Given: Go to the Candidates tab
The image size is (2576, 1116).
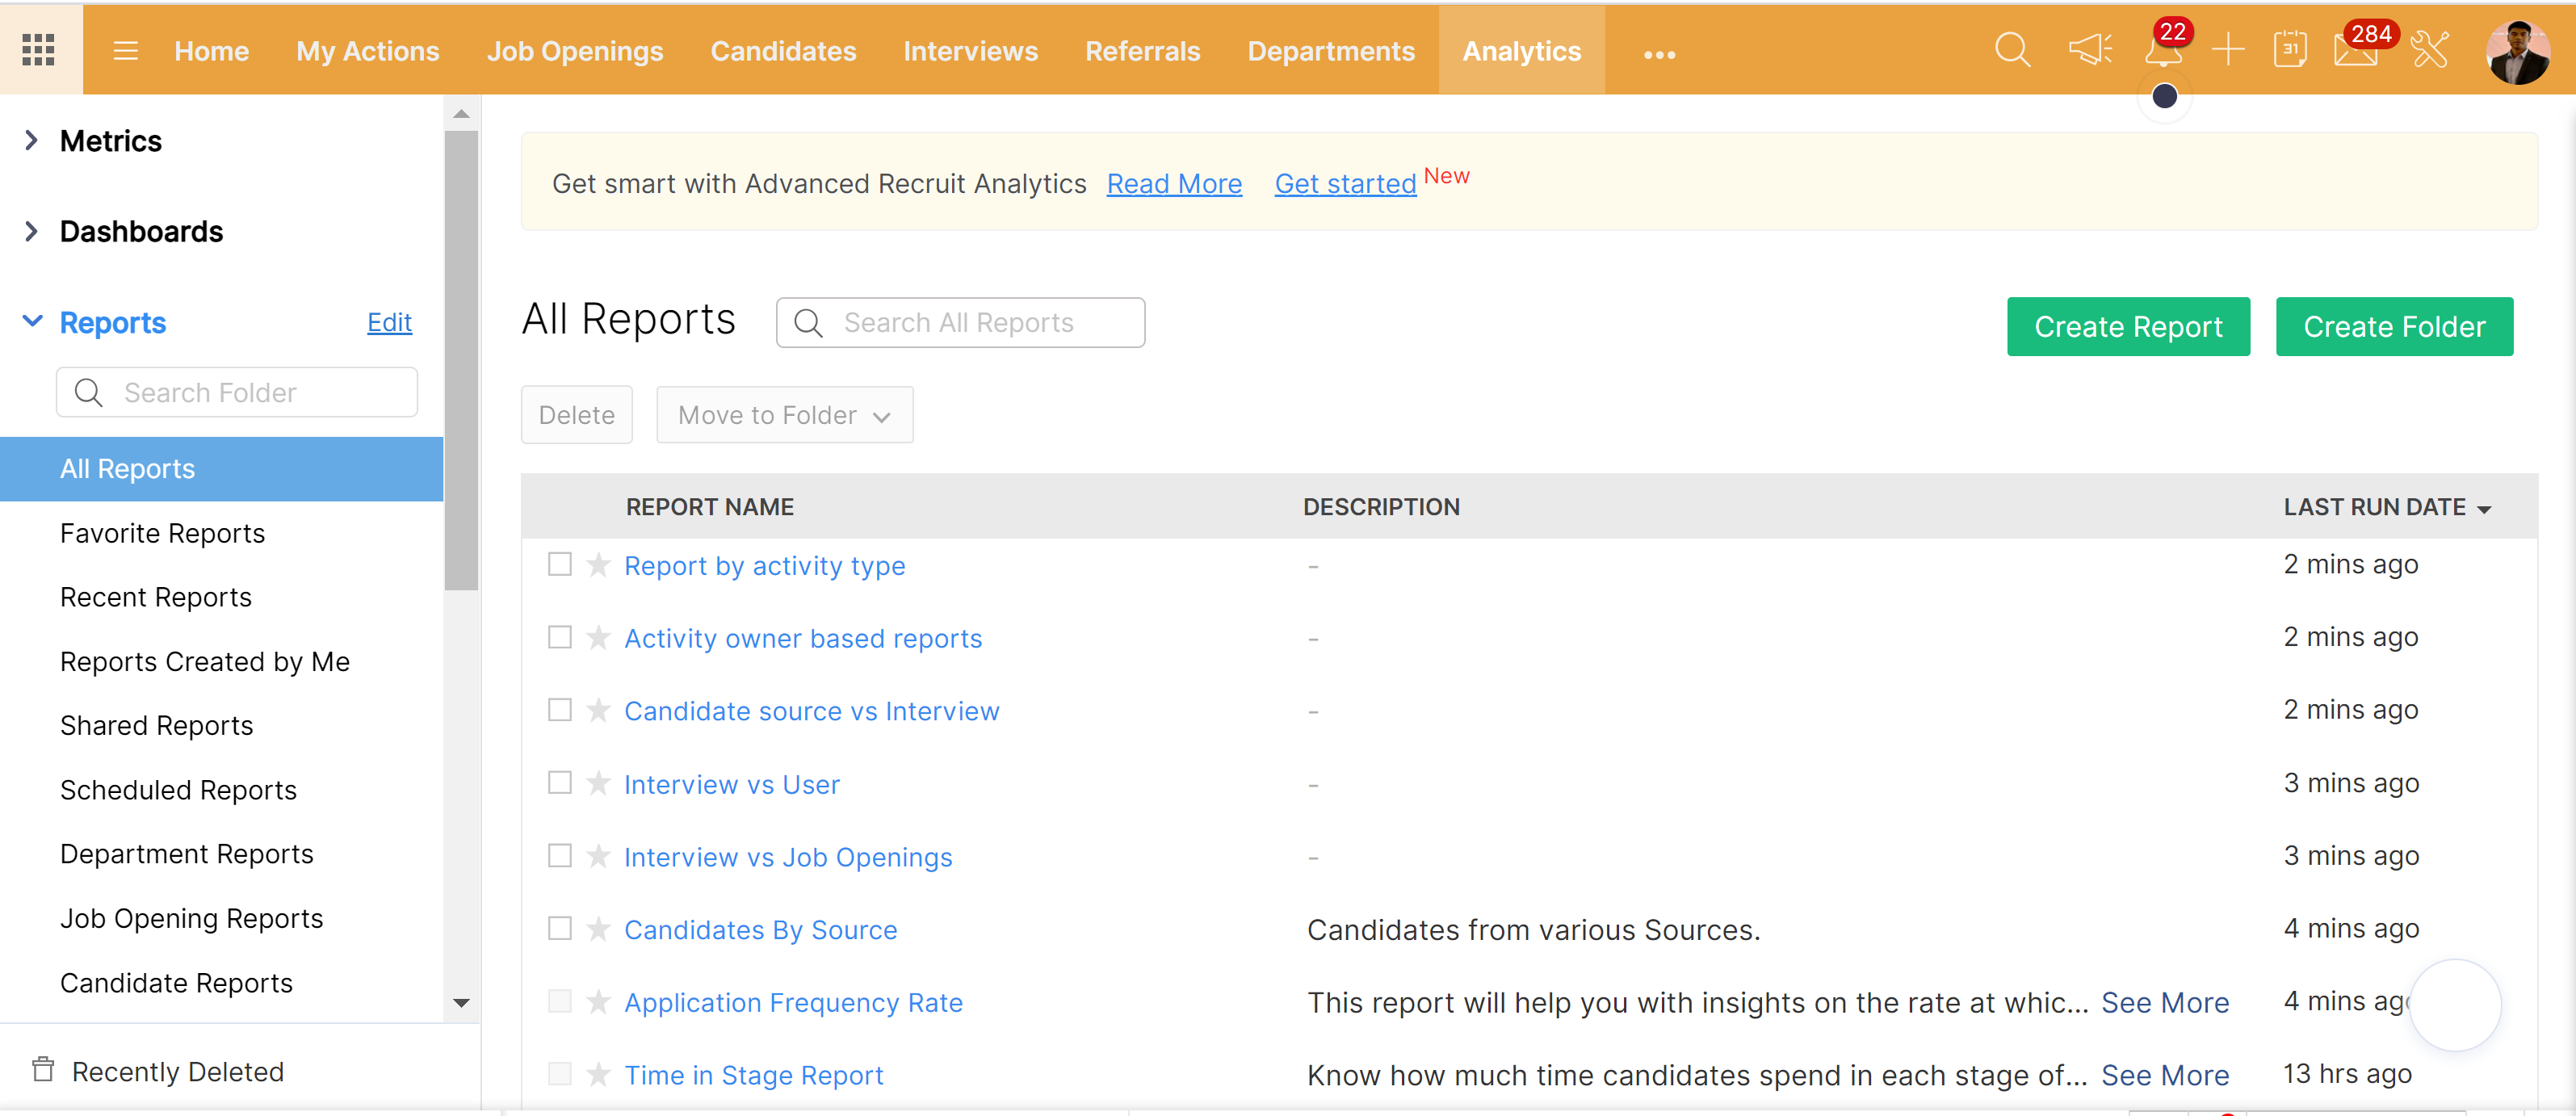Looking at the screenshot, I should [x=783, y=51].
